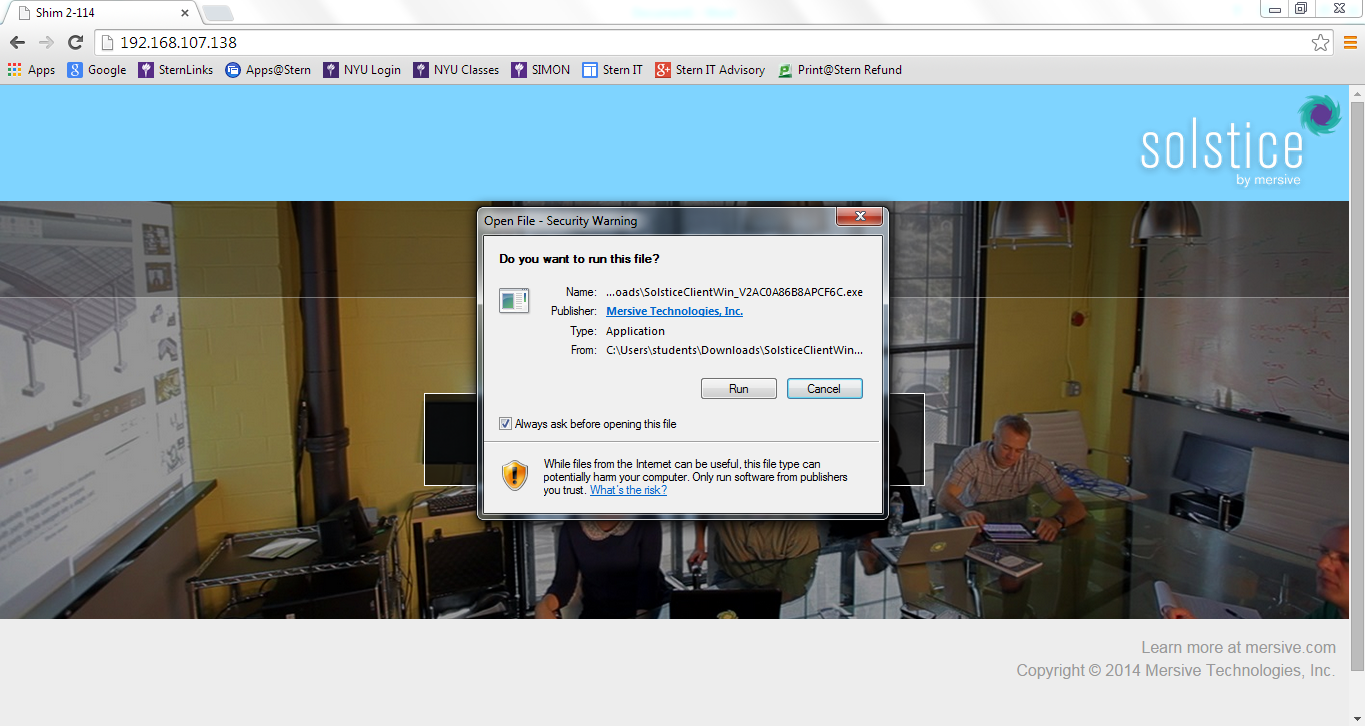
Task: Open the Apps@Stern bookmark
Action: [x=268, y=70]
